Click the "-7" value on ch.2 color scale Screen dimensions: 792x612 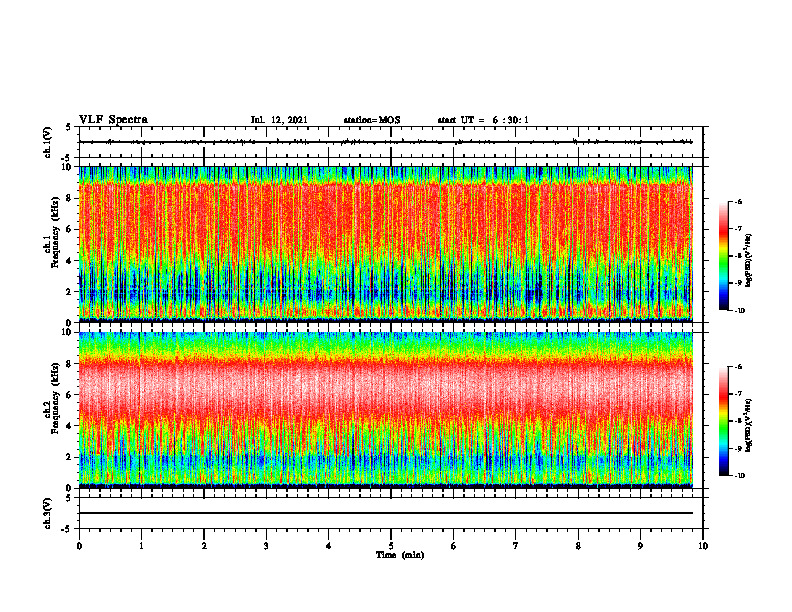738,394
